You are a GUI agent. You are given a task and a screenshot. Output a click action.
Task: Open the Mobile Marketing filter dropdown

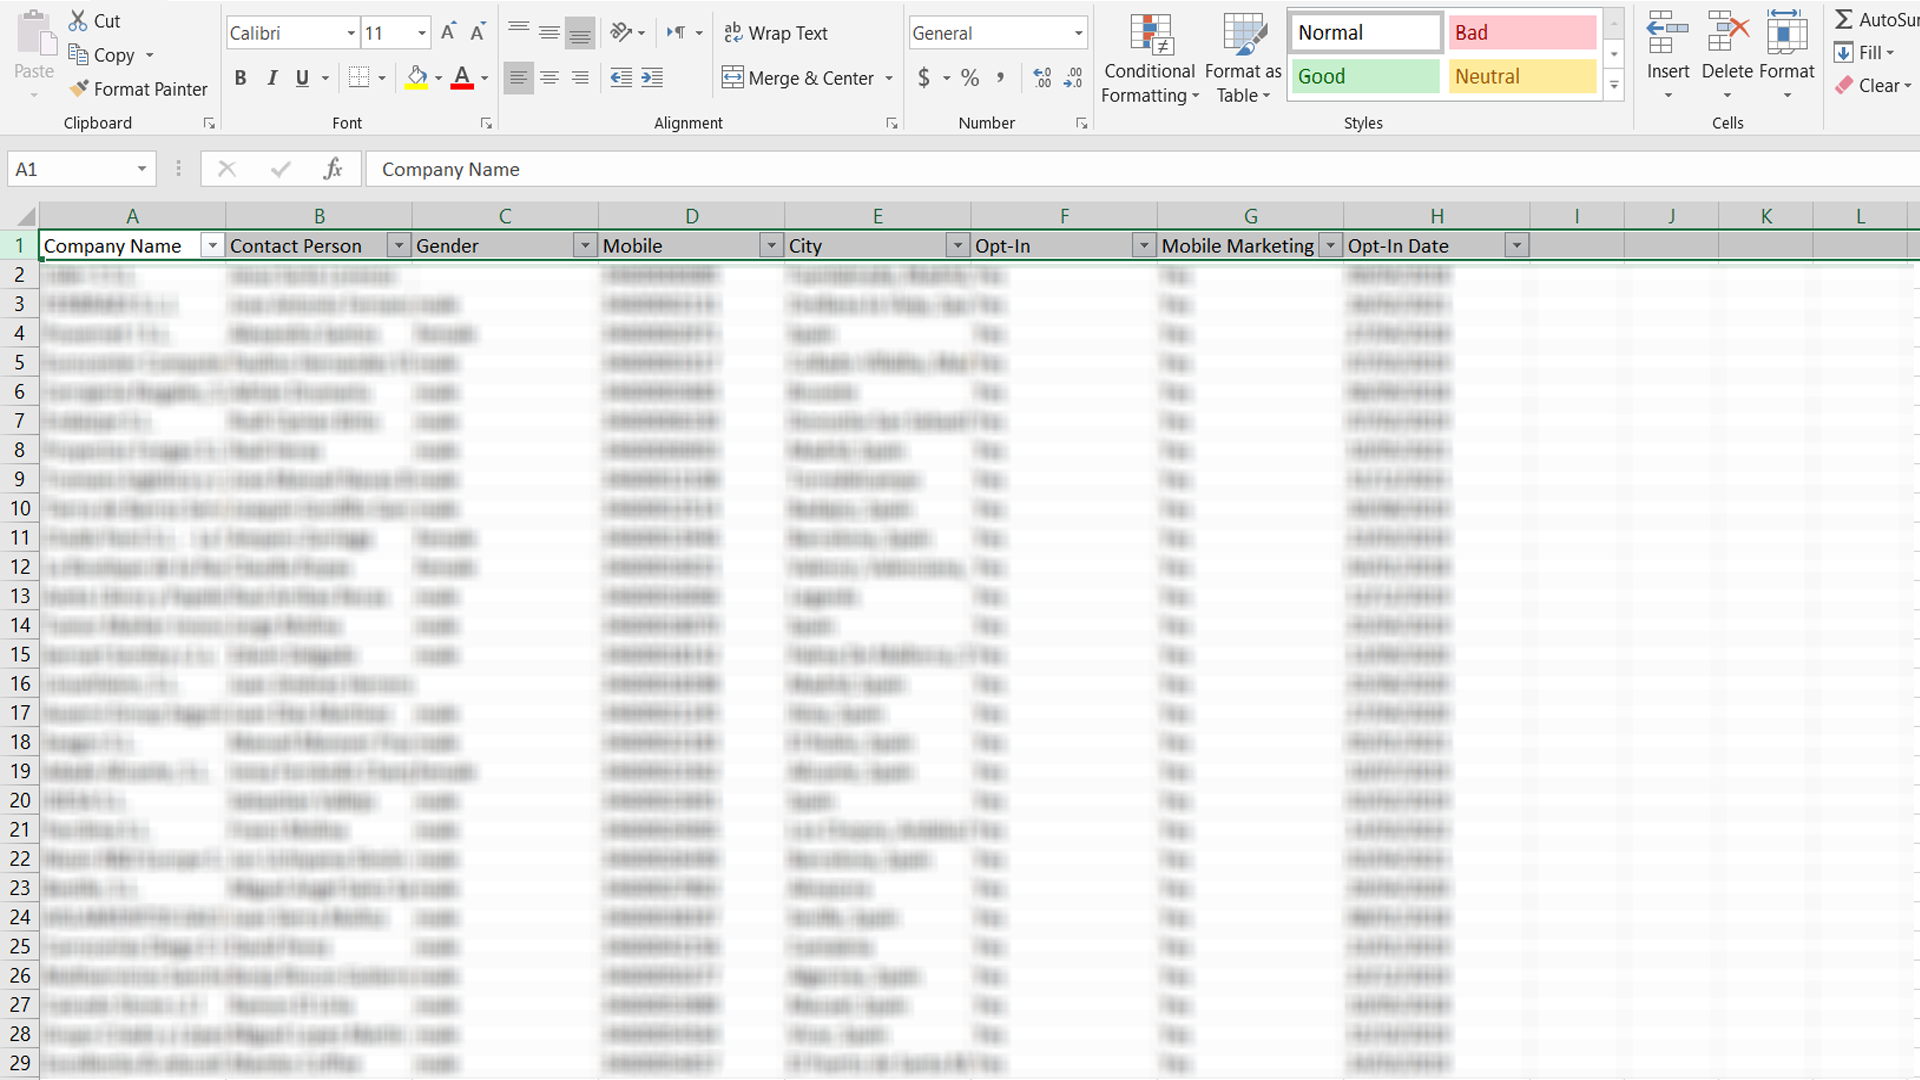coord(1329,245)
